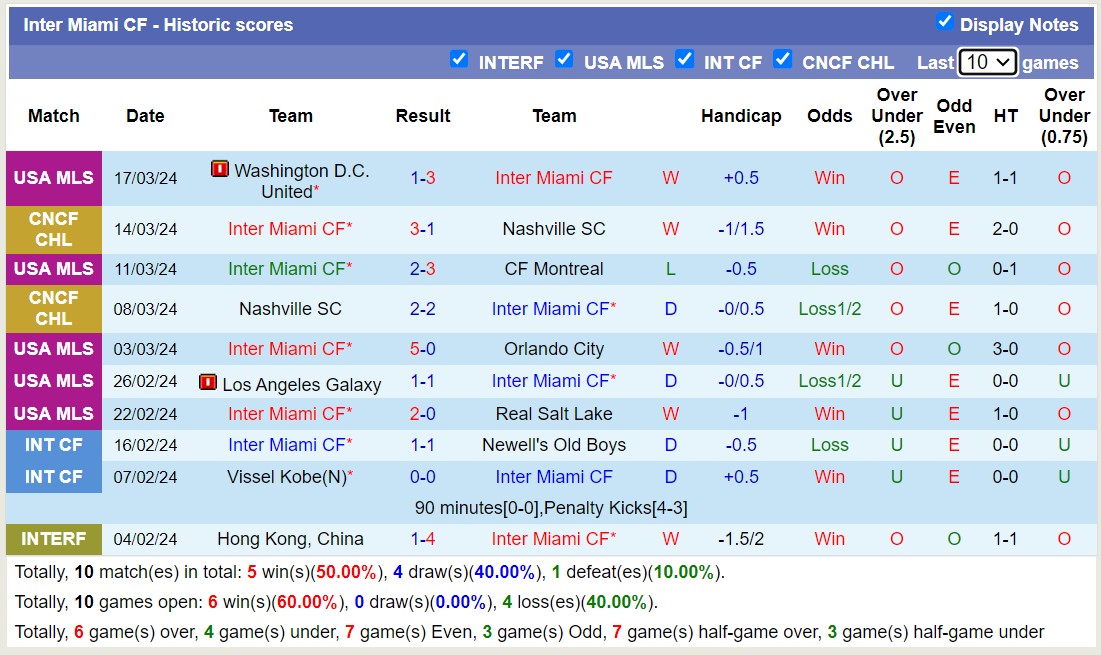The image size is (1101, 655).
Task: Uncheck the INTERF filter checkbox
Action: (x=459, y=59)
